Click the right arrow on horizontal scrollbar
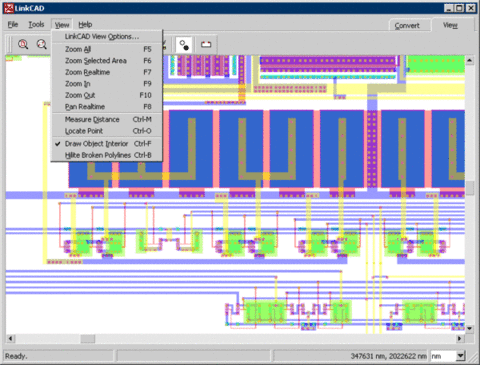Viewport: 480px width, 365px height. click(459, 339)
